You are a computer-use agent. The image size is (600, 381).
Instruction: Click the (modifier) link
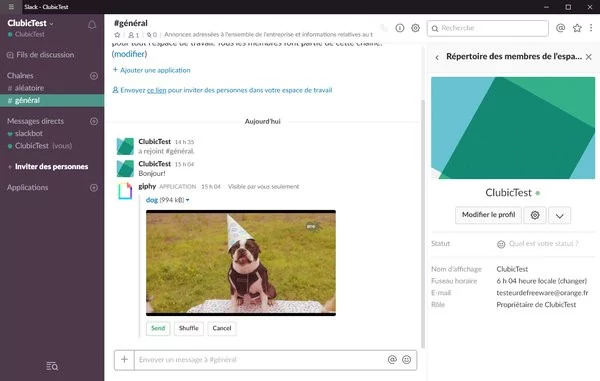(x=129, y=54)
